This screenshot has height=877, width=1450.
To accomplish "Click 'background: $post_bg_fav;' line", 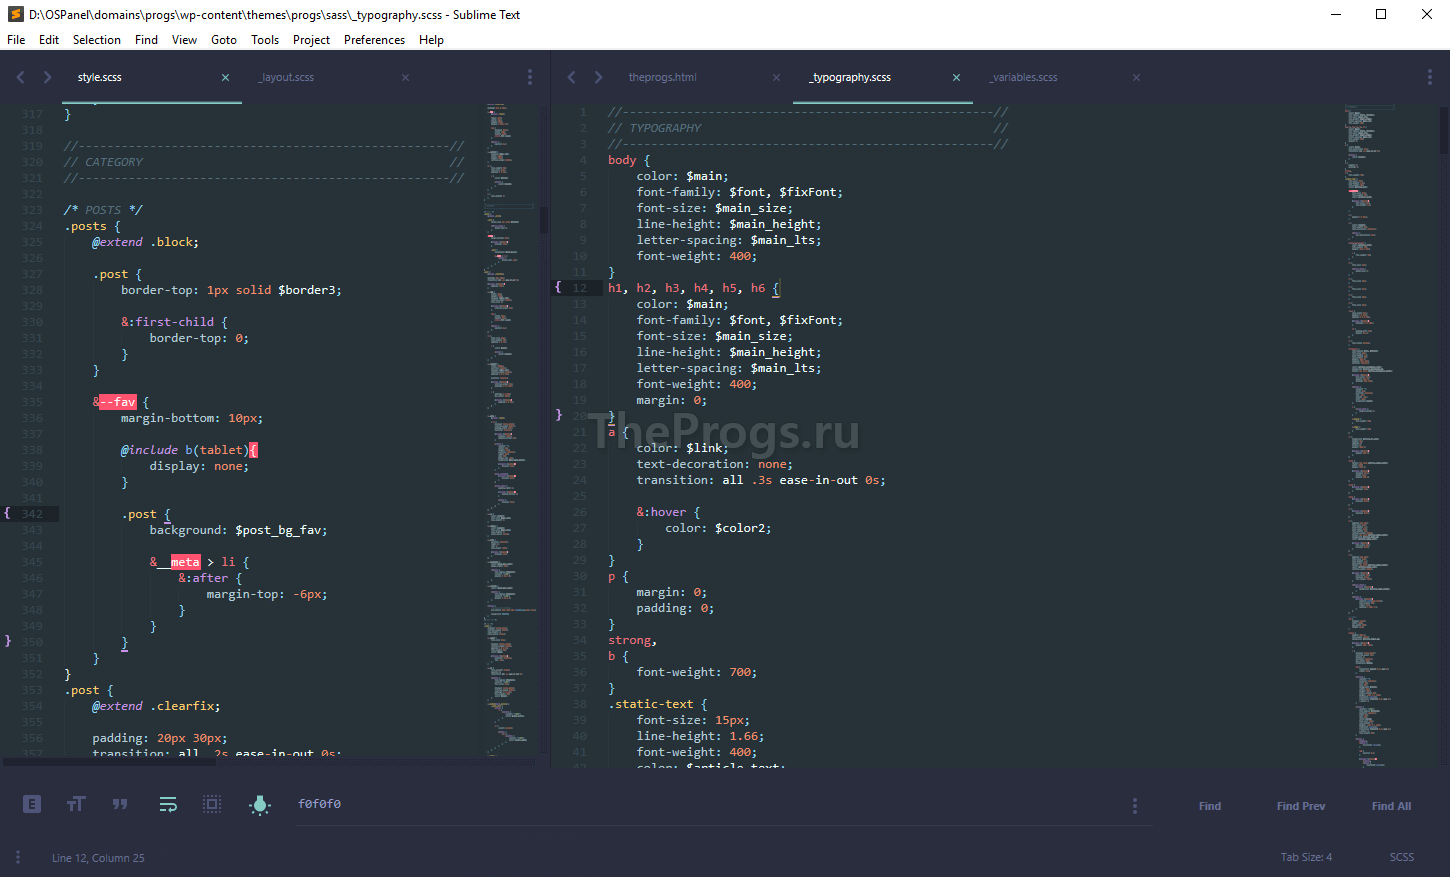I will pyautogui.click(x=238, y=530).
